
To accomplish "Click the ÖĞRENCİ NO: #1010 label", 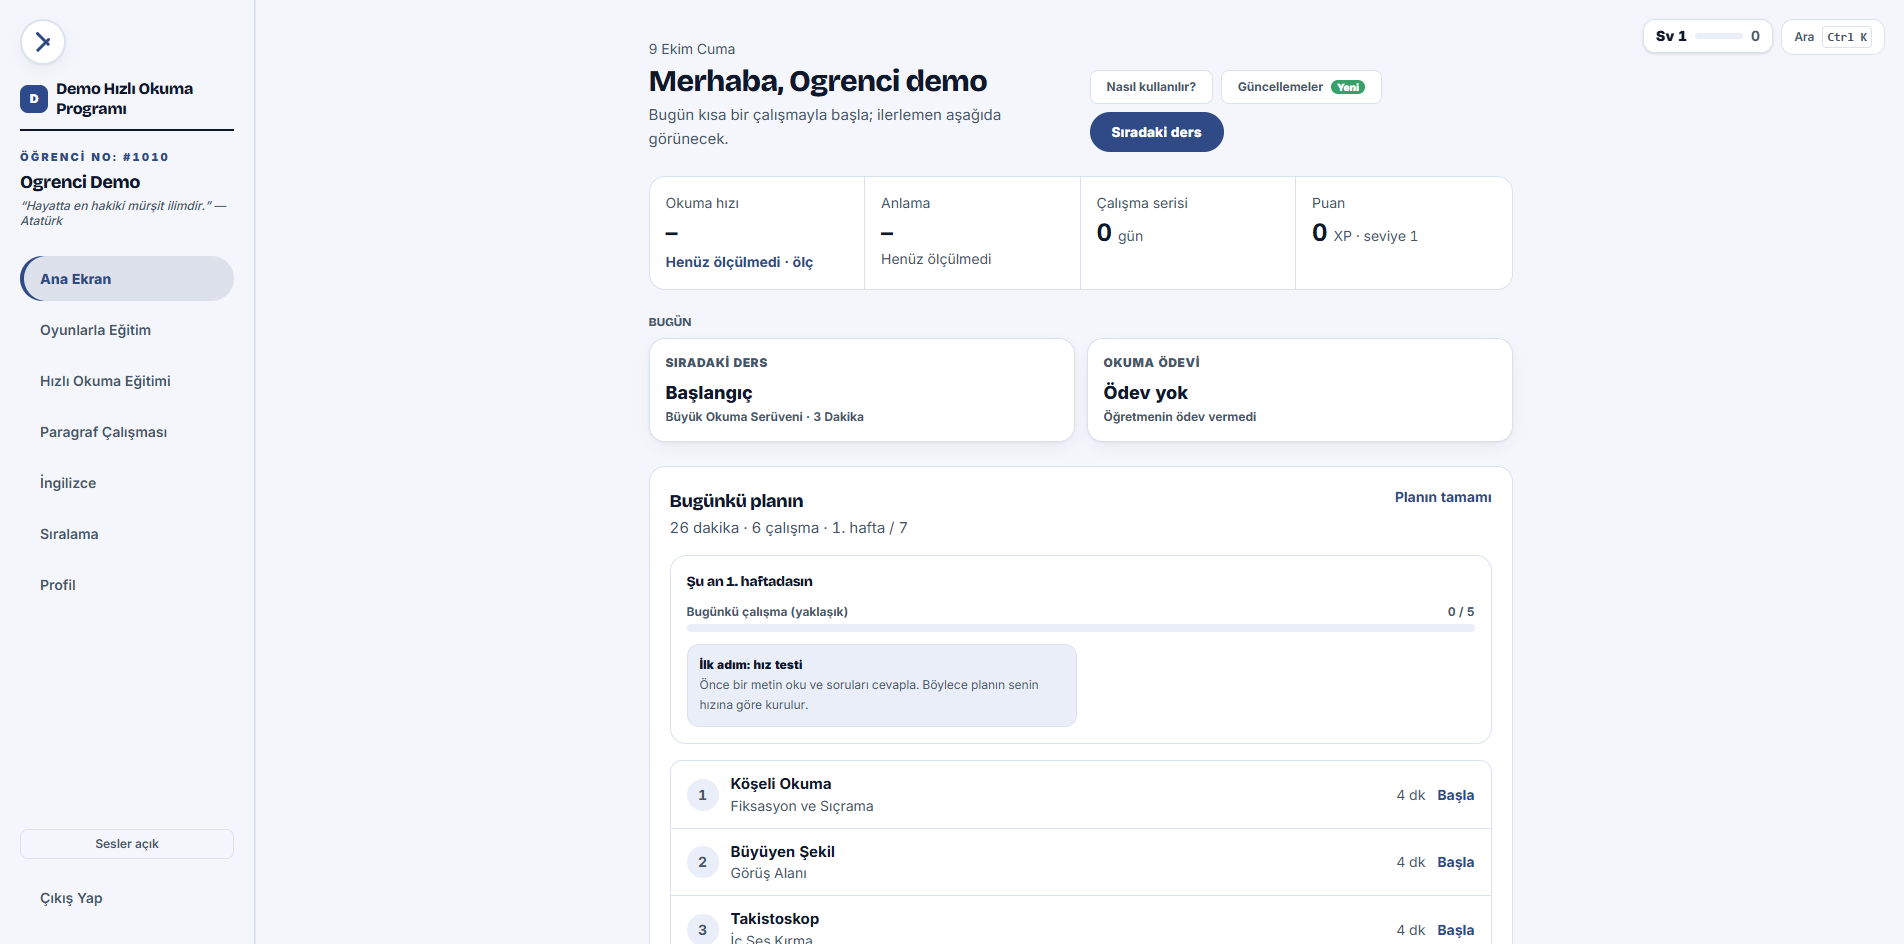I will click(x=94, y=157).
